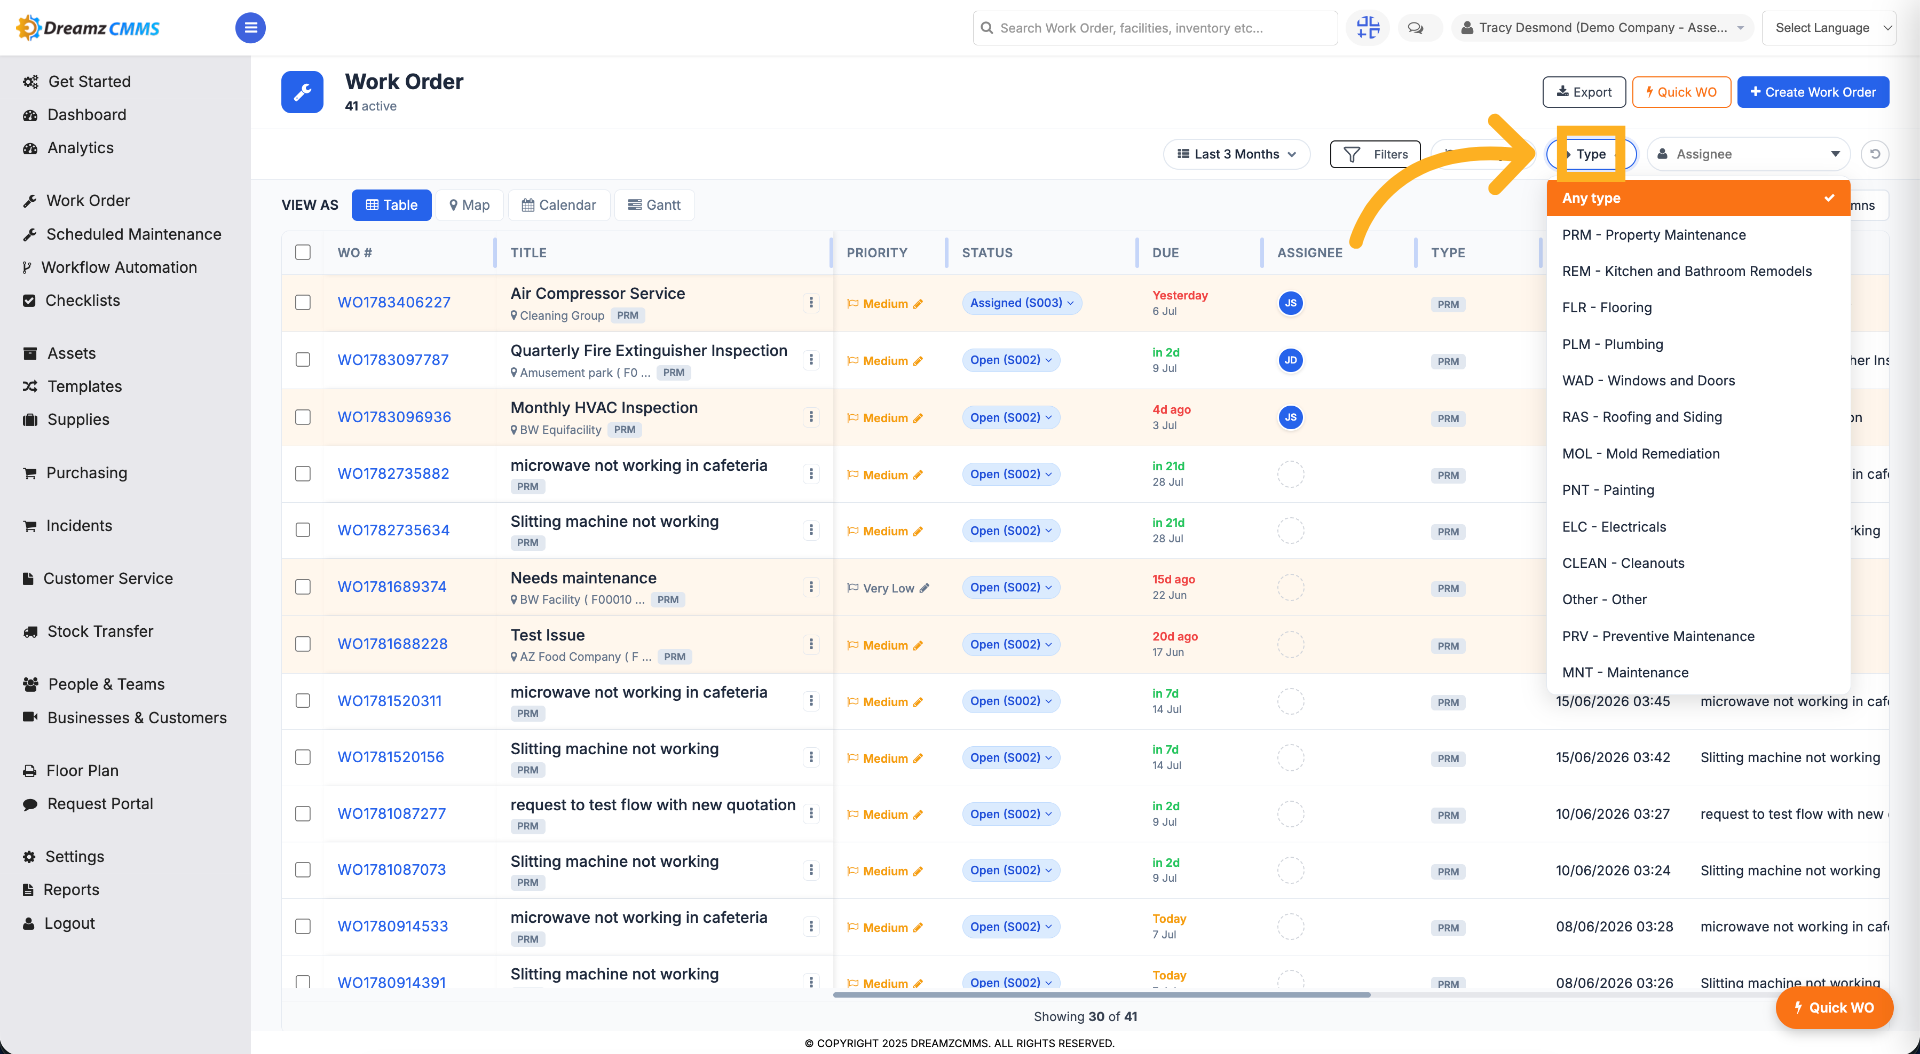Open Purchasing in the sidebar
This screenshot has height=1054, width=1920.
pyautogui.click(x=86, y=472)
